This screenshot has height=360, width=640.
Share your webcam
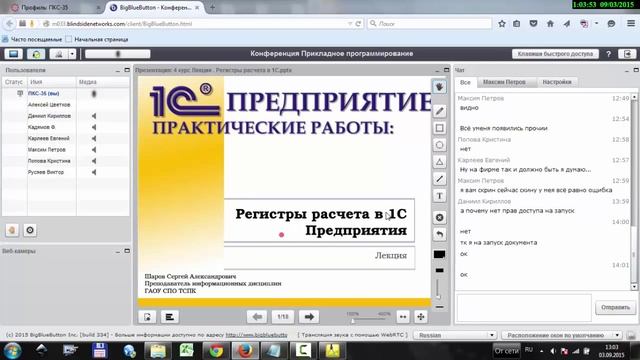[x=59, y=54]
